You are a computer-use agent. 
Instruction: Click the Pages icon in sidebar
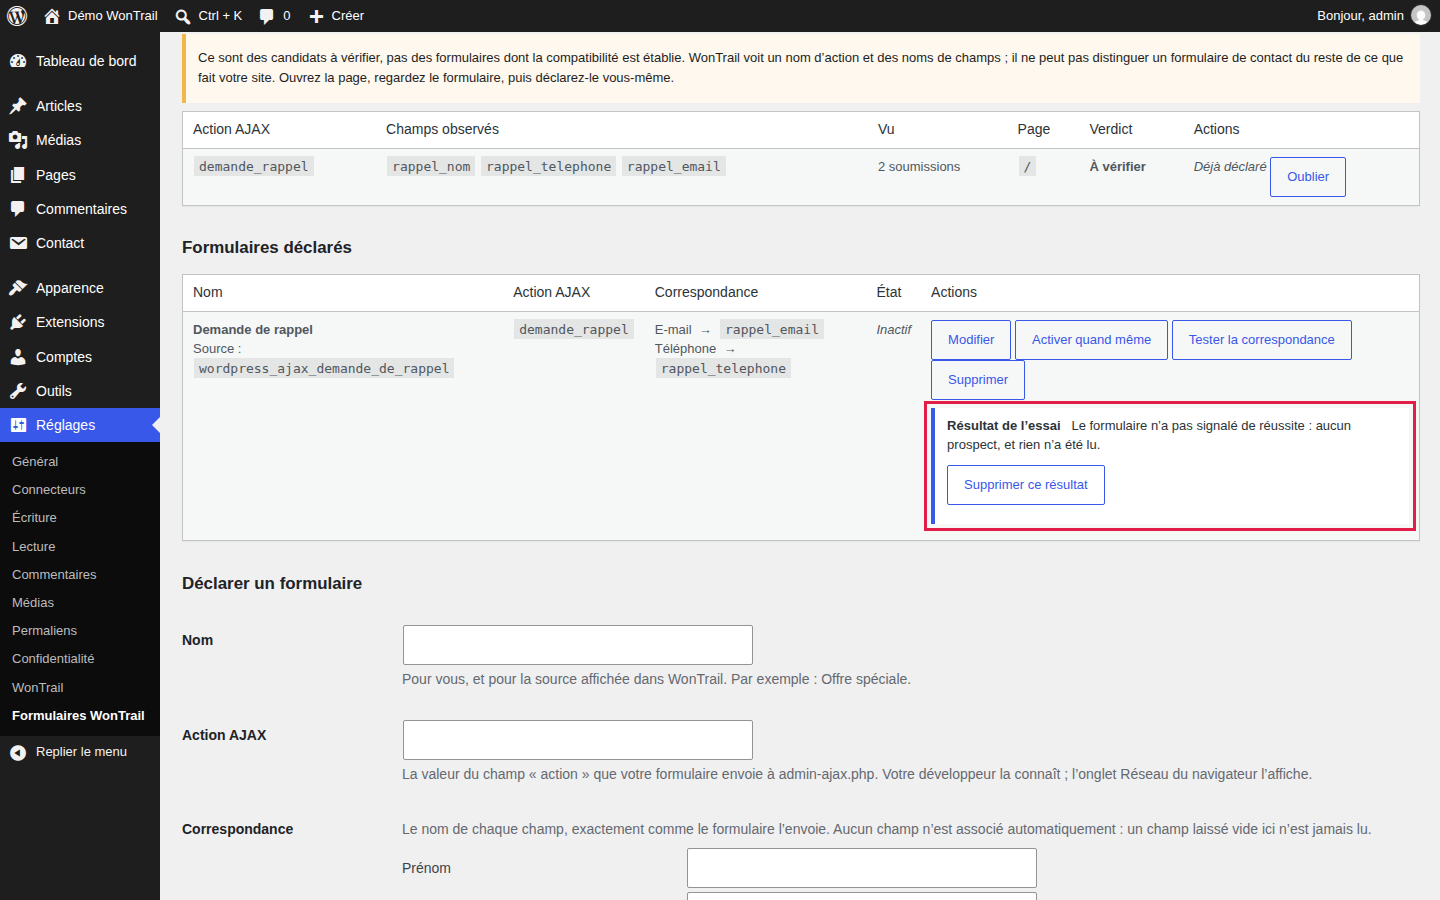pyautogui.click(x=18, y=175)
